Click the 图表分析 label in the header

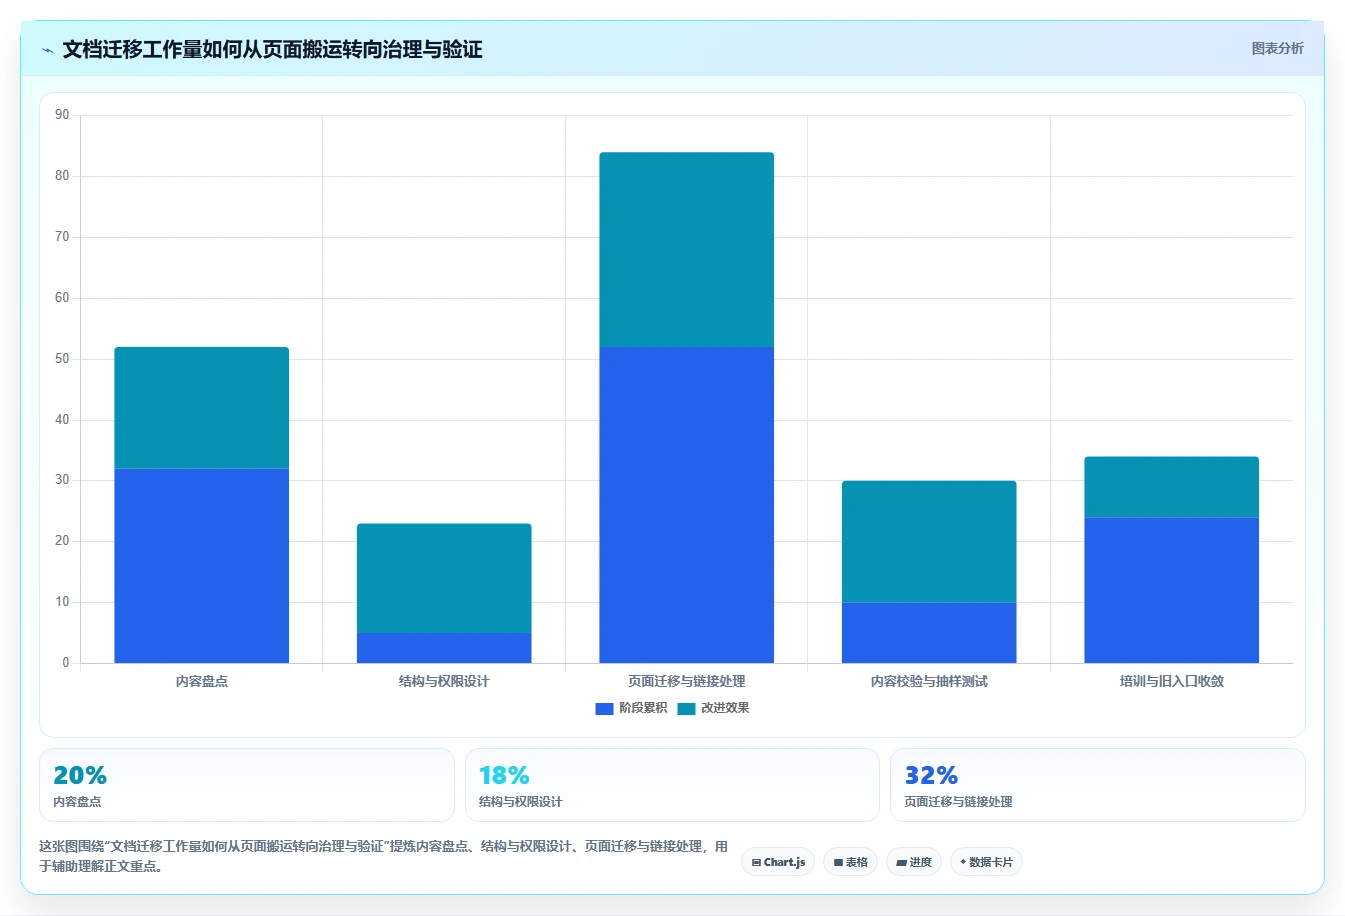1277,48
